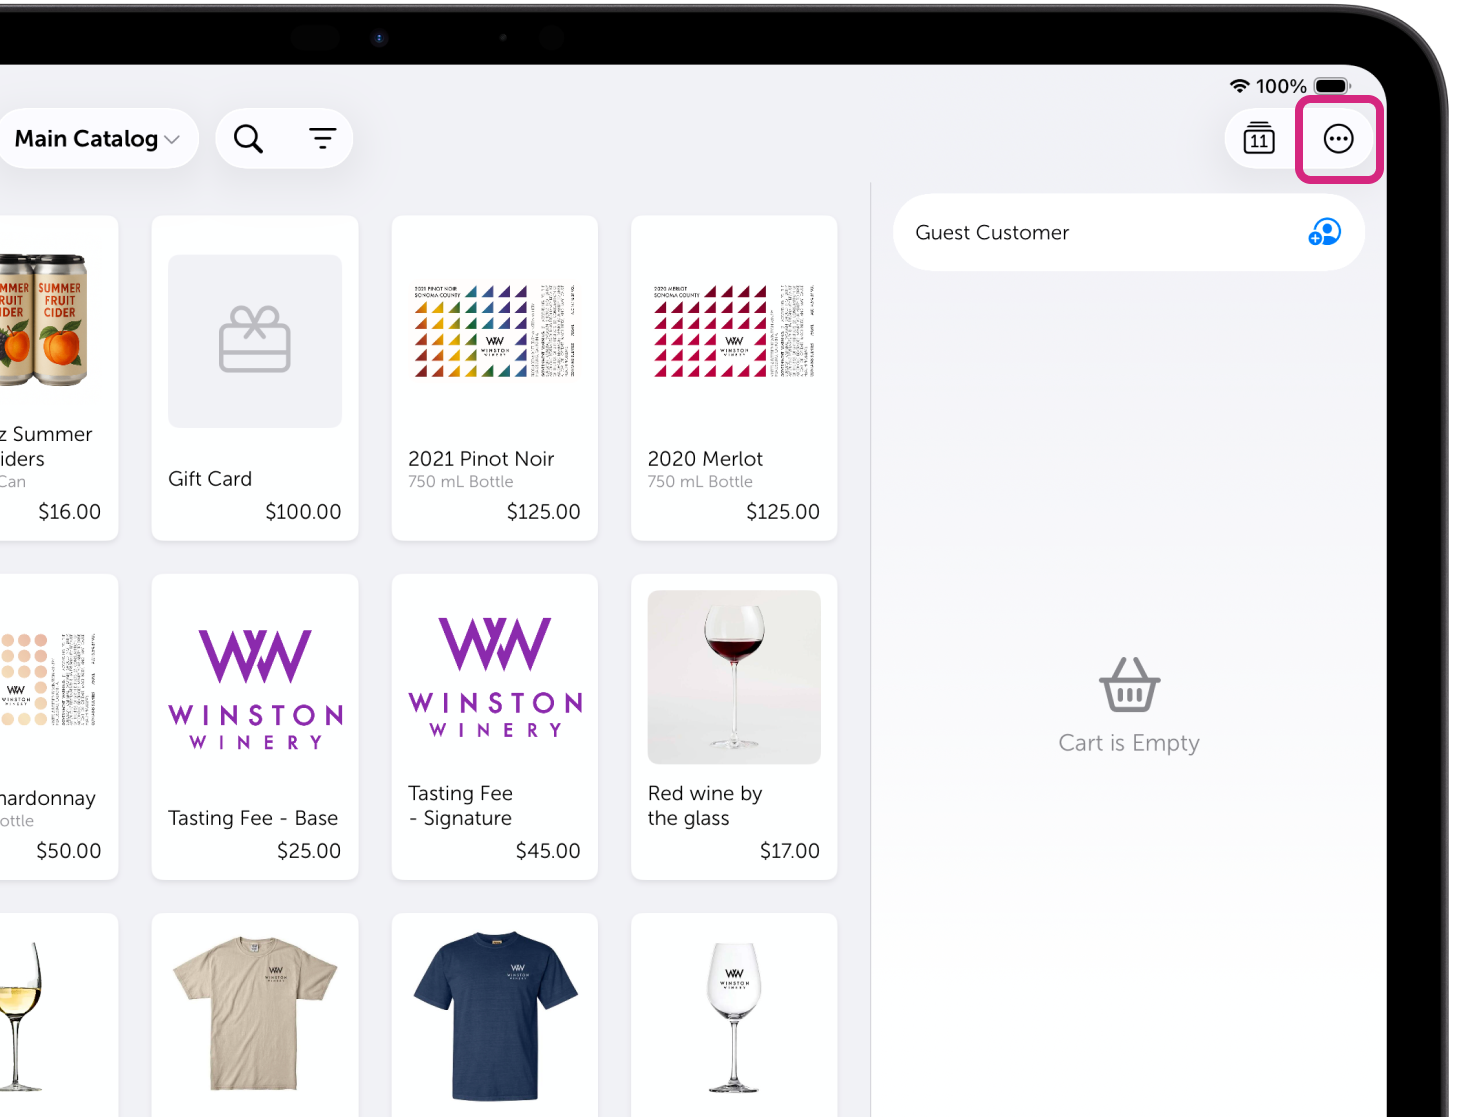Add Gift Card product to cart
This screenshot has height=1117, width=1458.
(255, 378)
